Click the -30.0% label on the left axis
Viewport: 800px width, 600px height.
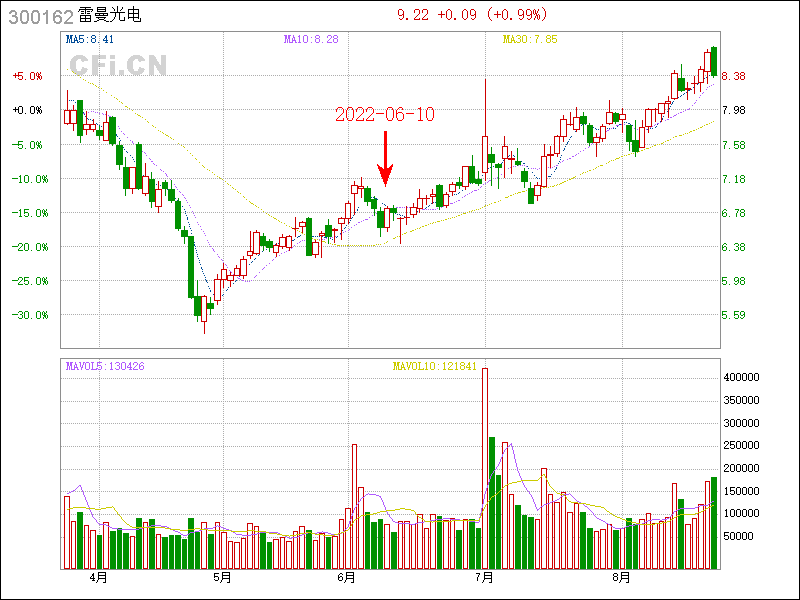(x=27, y=315)
